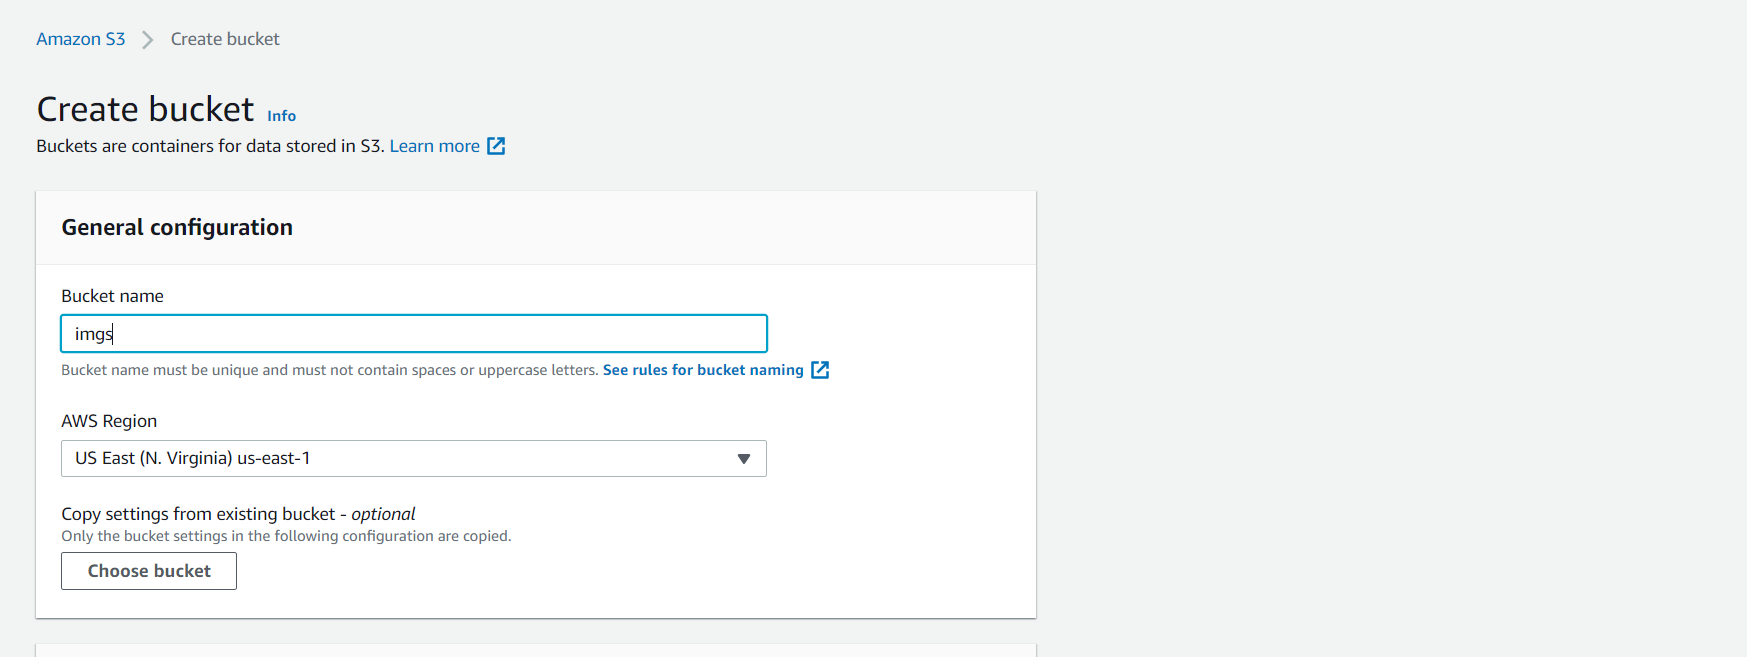Open the US East (N. Virginia) us-east-1 region selector
The image size is (1747, 657).
414,459
